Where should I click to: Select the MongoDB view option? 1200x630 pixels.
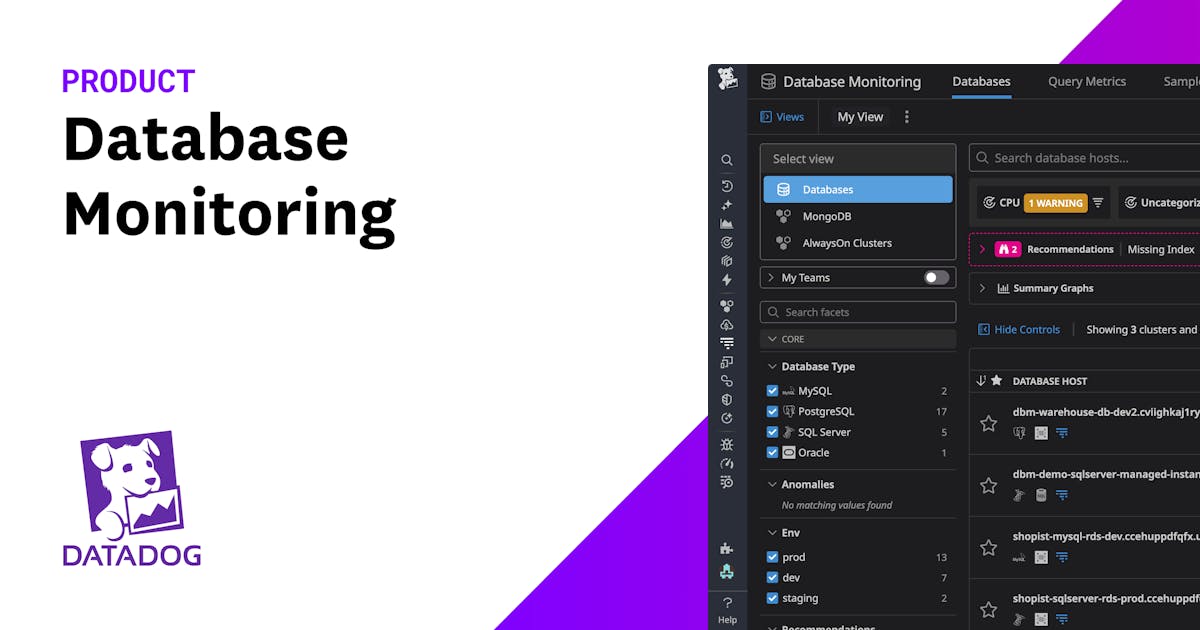(858, 216)
